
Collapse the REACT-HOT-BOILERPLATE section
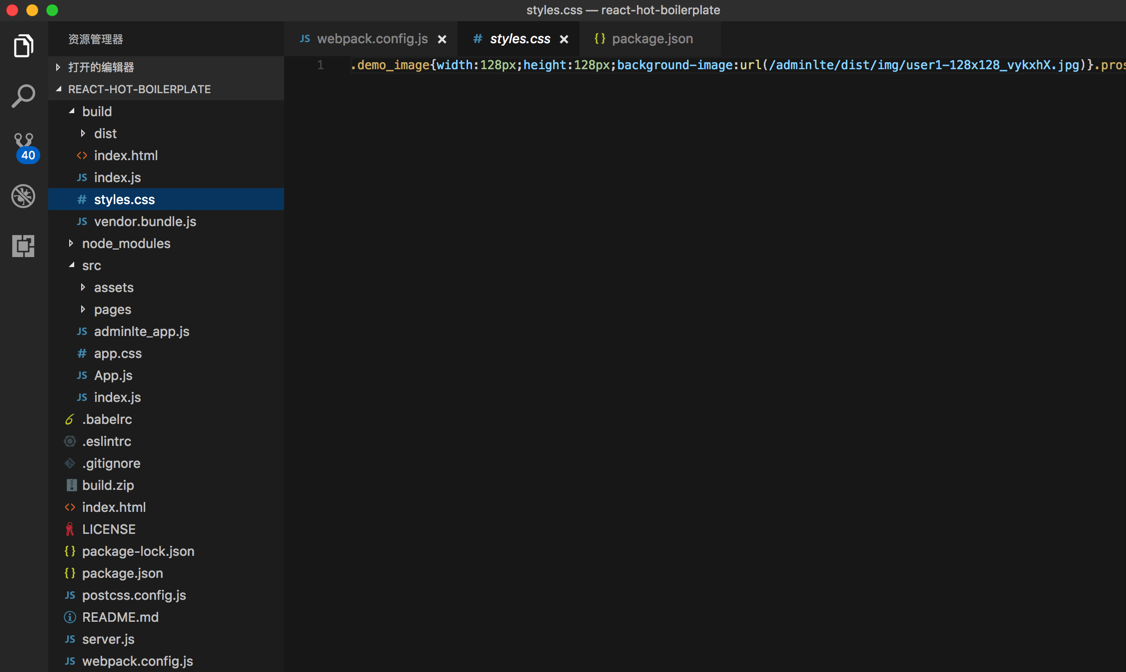point(166,89)
